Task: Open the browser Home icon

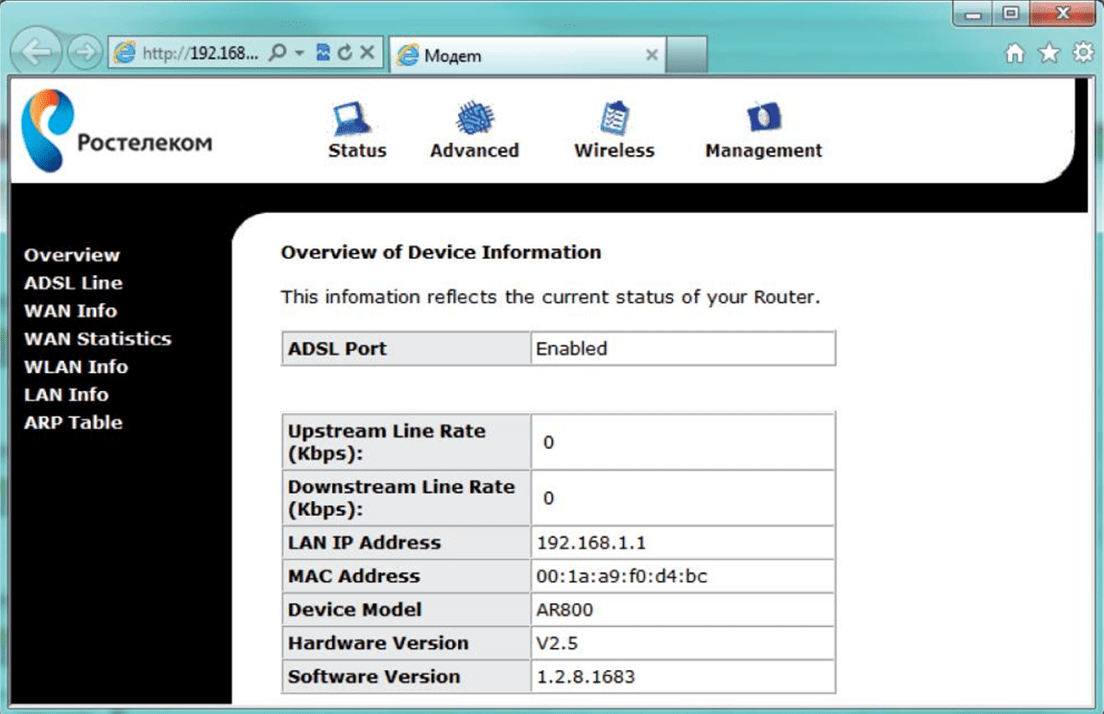Action: pos(1015,53)
